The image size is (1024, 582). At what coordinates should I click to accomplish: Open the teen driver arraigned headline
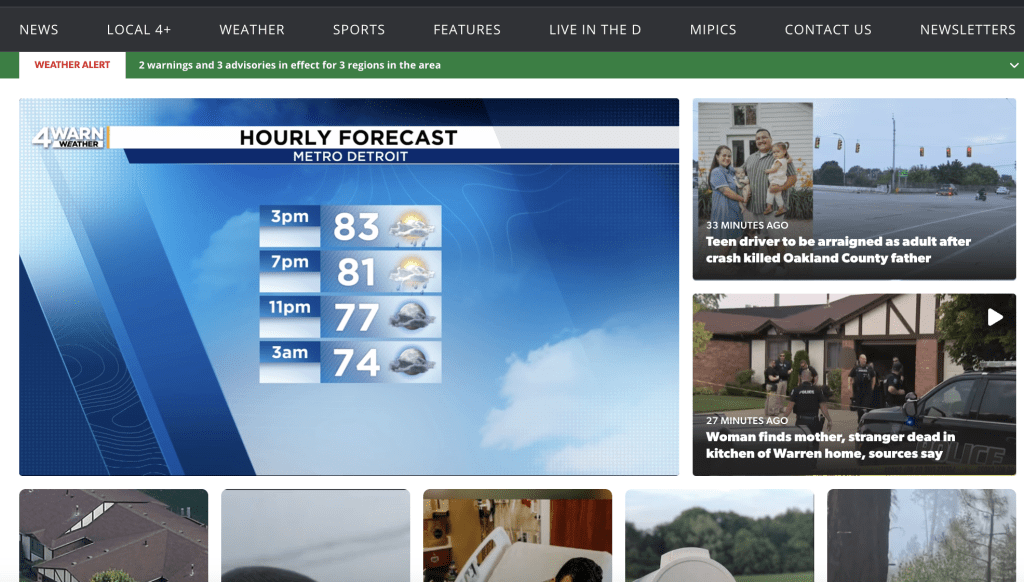[838, 250]
